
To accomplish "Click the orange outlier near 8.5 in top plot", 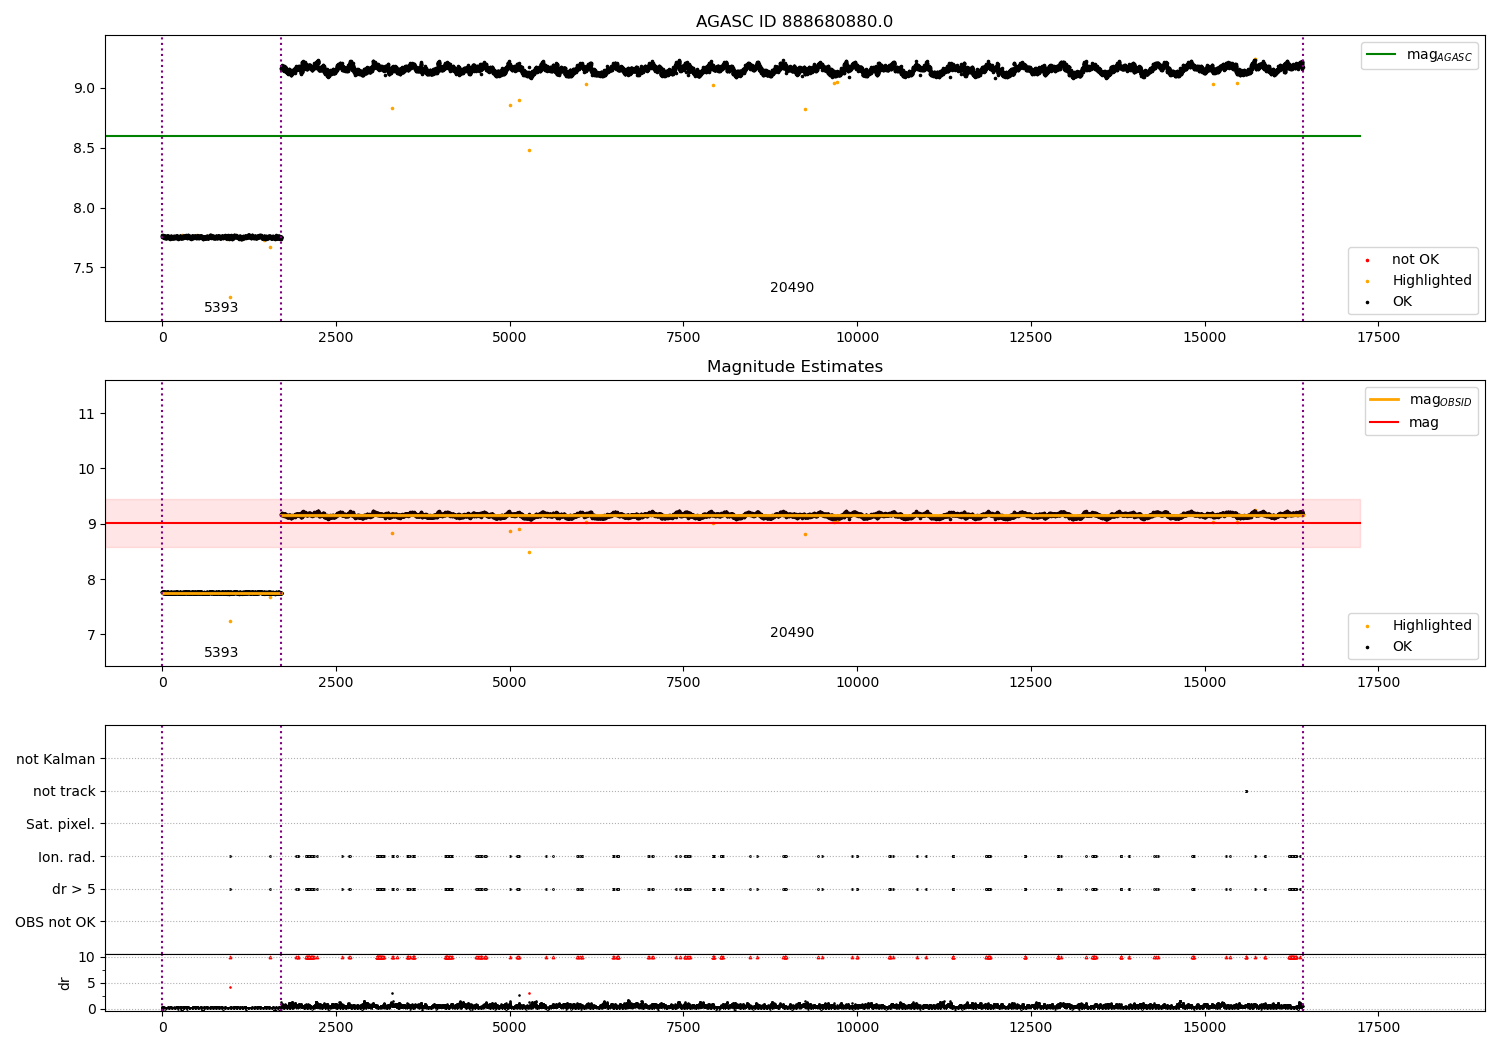I will [529, 150].
